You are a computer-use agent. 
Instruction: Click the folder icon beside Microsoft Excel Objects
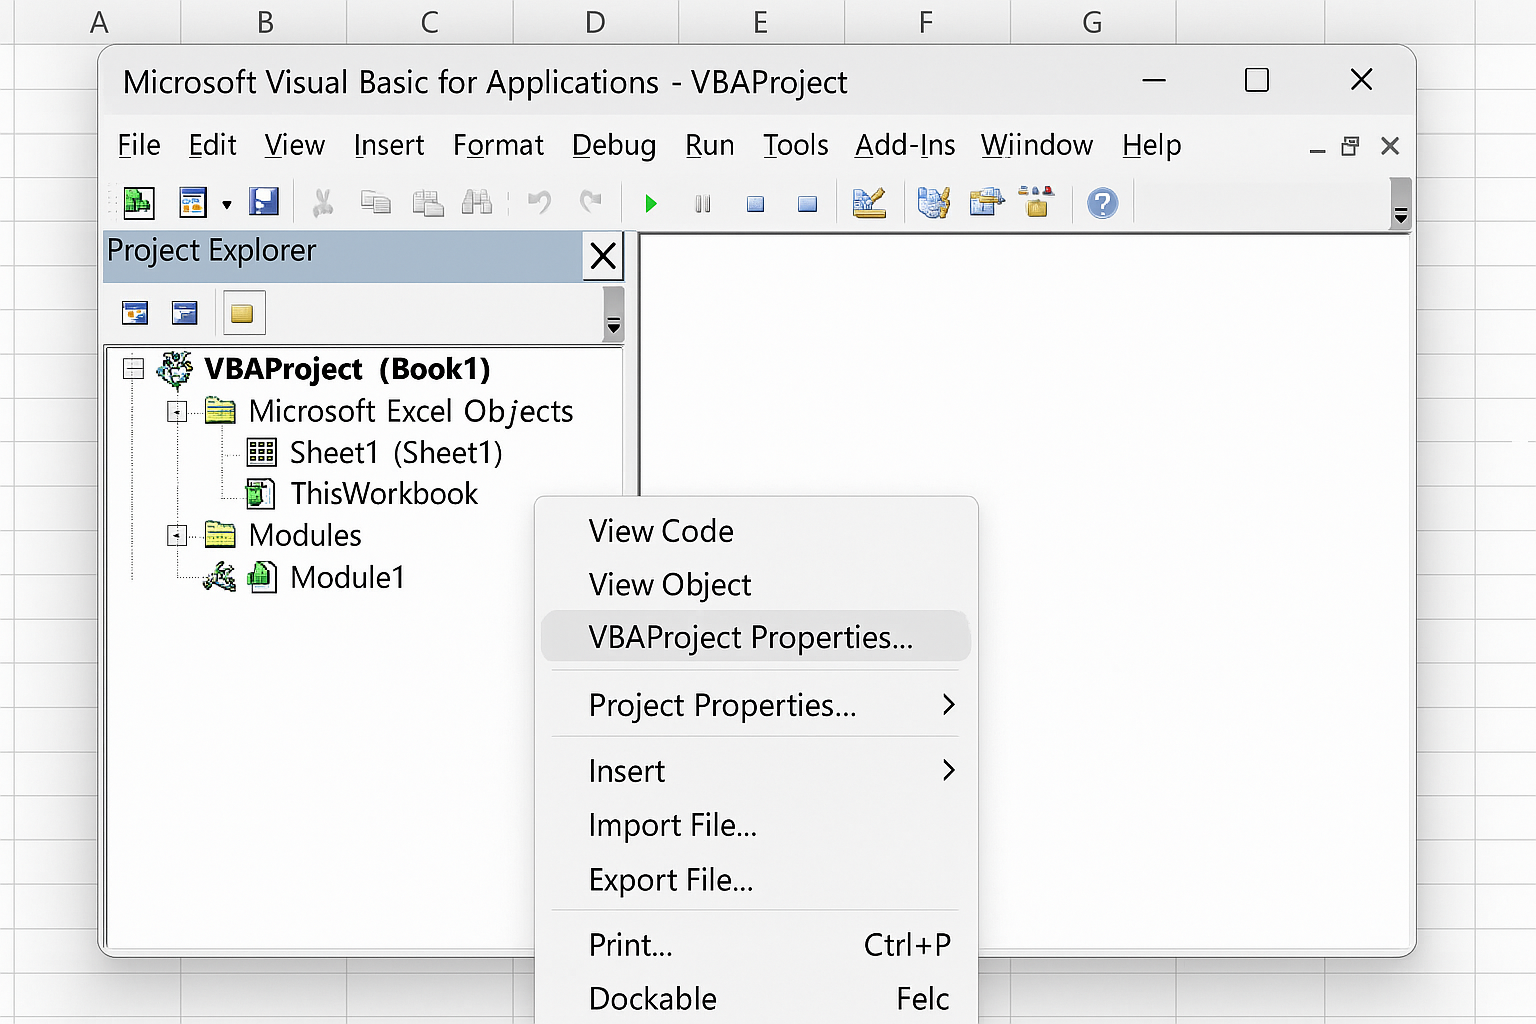coord(220,410)
